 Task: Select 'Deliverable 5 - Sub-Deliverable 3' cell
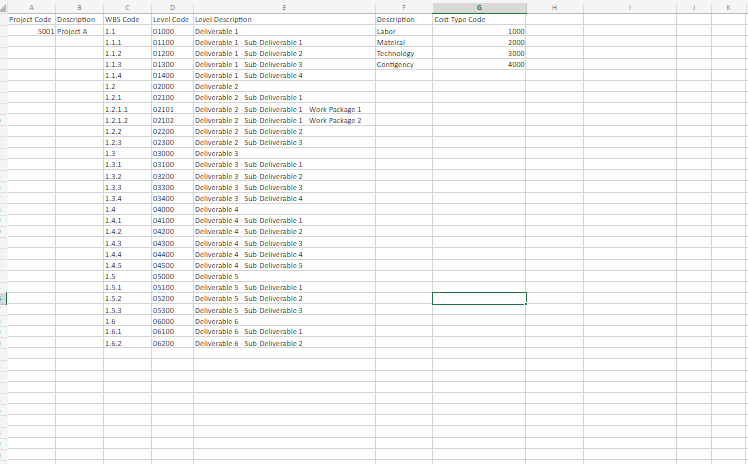(284, 310)
